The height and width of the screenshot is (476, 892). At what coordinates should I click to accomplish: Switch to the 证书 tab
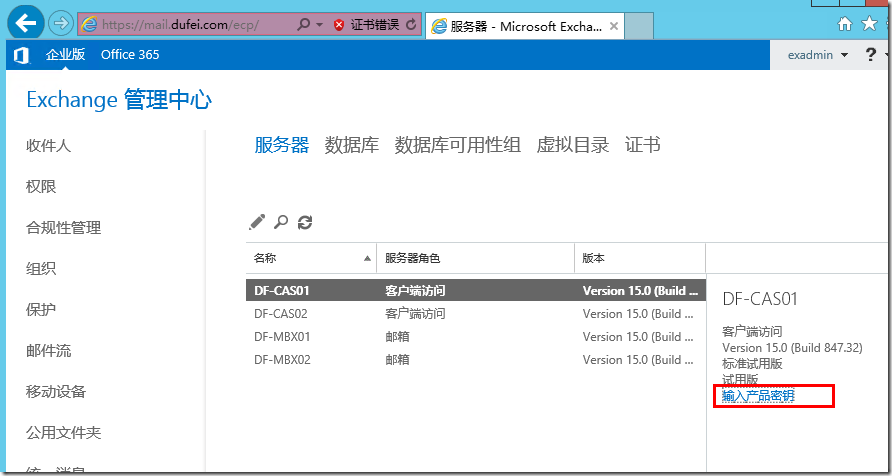pos(643,145)
